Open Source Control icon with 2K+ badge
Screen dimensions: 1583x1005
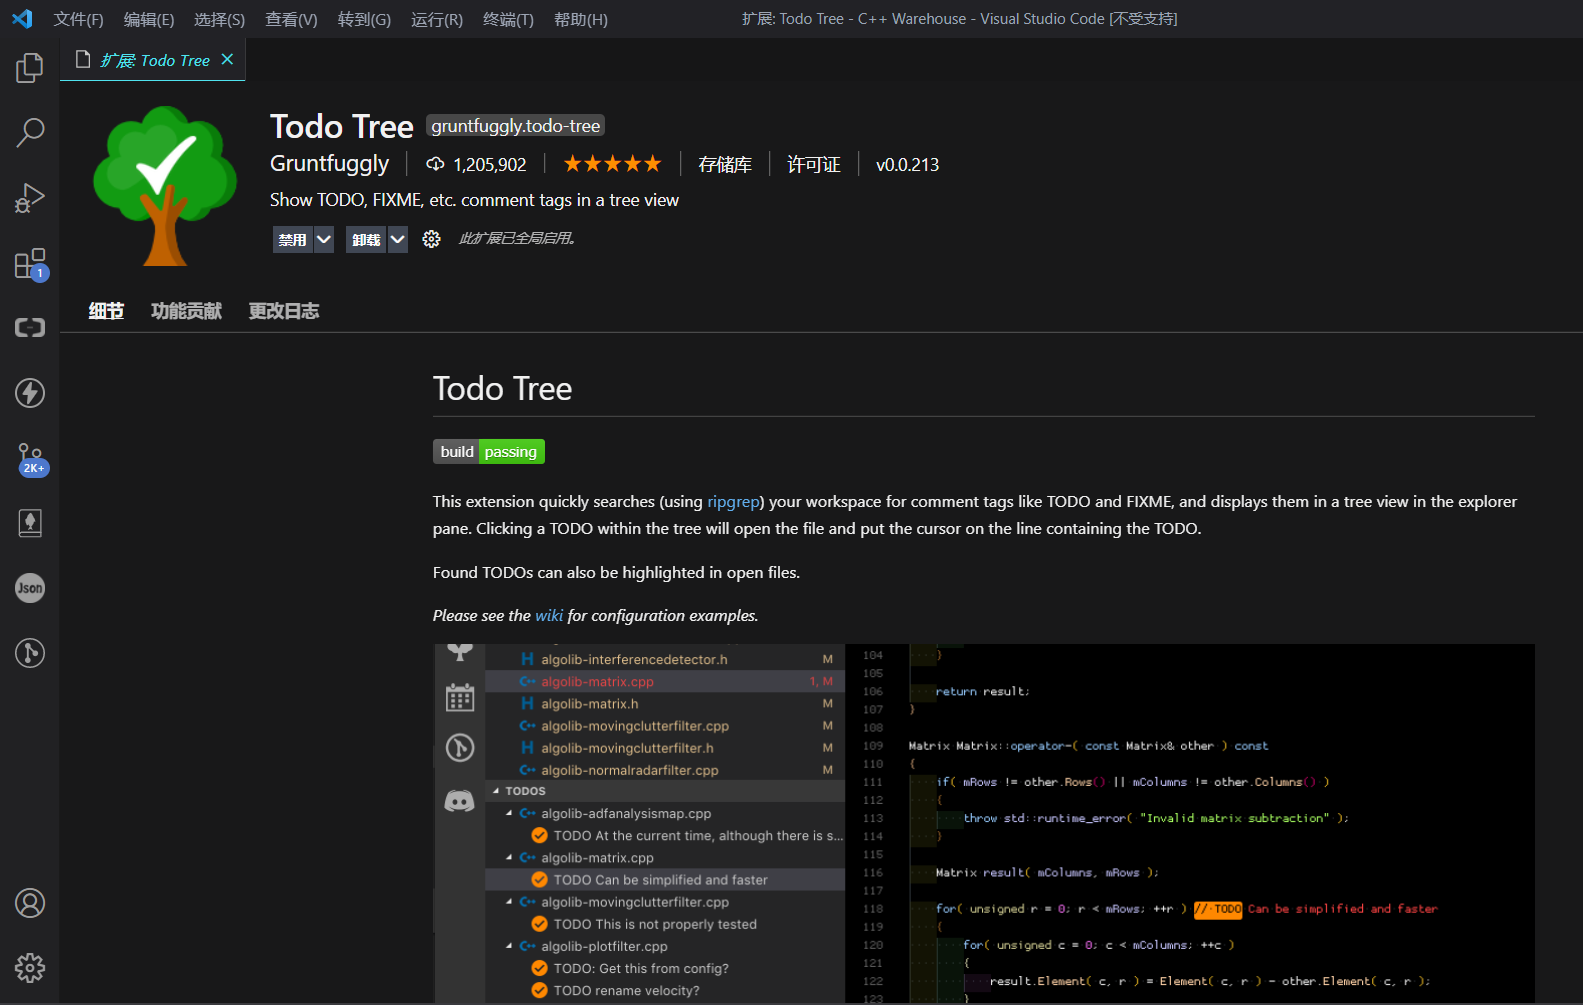pos(32,460)
